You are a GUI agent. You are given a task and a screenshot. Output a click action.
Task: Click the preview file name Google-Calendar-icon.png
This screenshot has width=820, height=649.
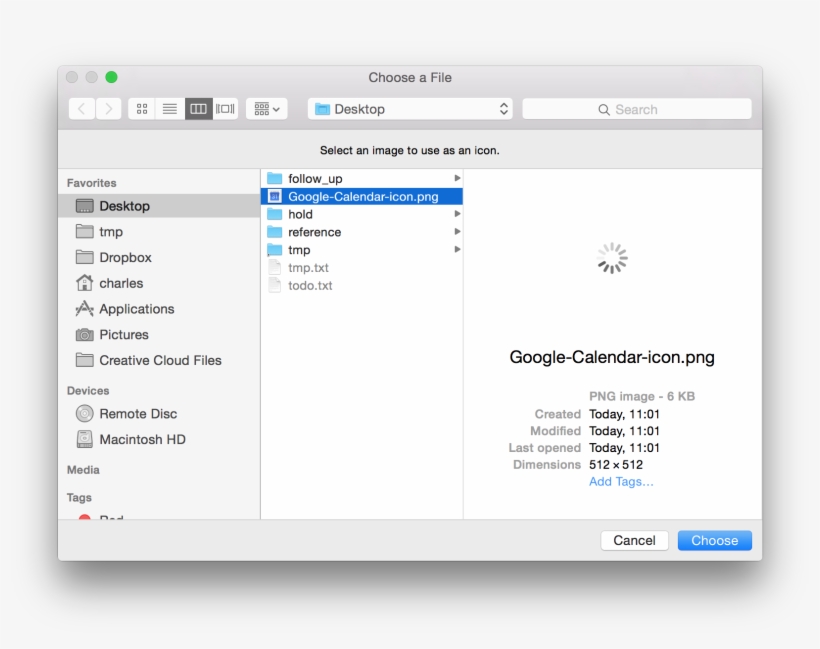coord(612,357)
